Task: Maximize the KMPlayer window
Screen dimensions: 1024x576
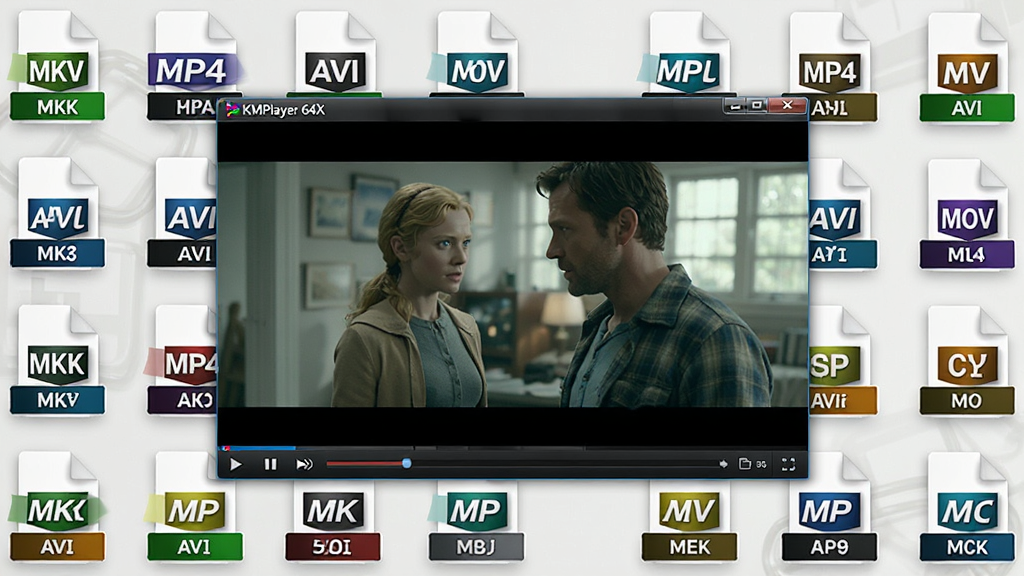Action: click(x=757, y=105)
